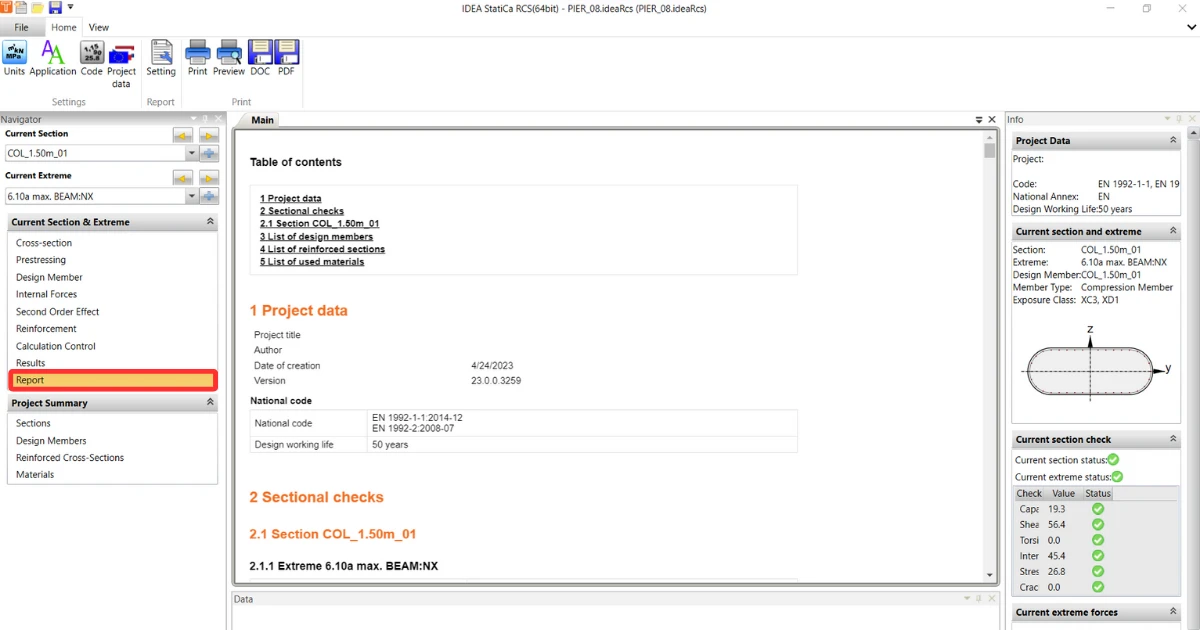Print the report

point(197,58)
